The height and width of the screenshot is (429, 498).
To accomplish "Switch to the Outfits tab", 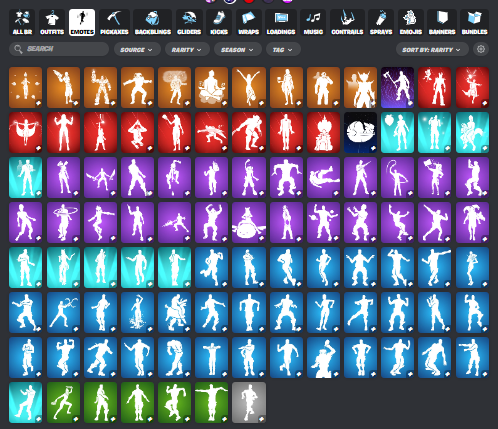I will coord(52,23).
